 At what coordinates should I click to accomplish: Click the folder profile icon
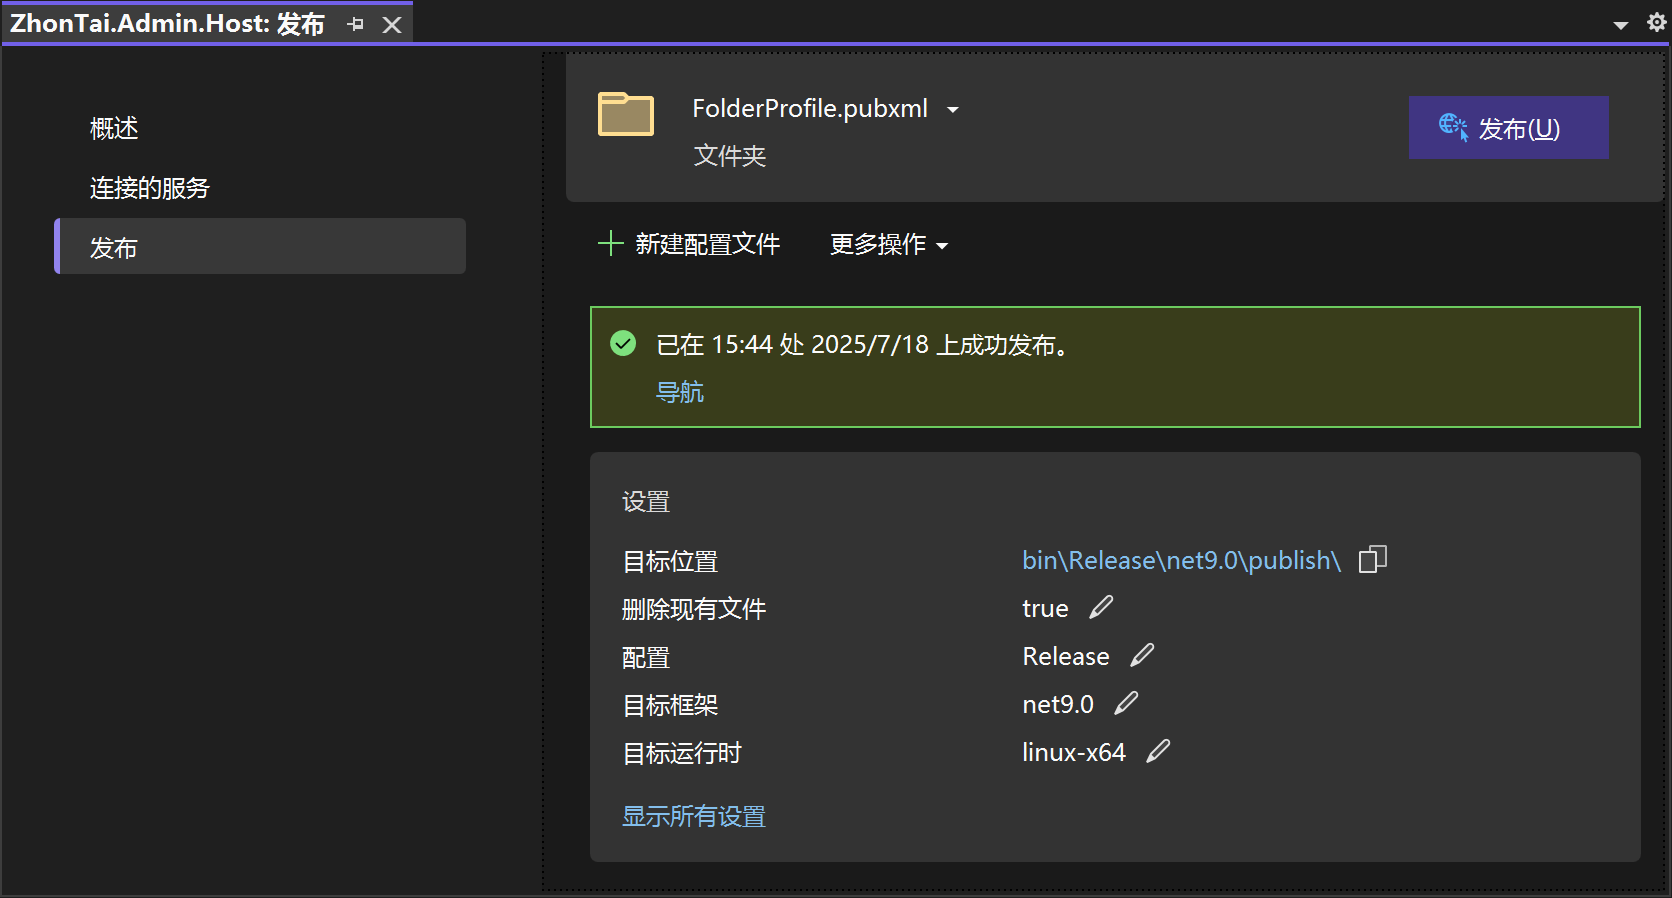tap(625, 114)
